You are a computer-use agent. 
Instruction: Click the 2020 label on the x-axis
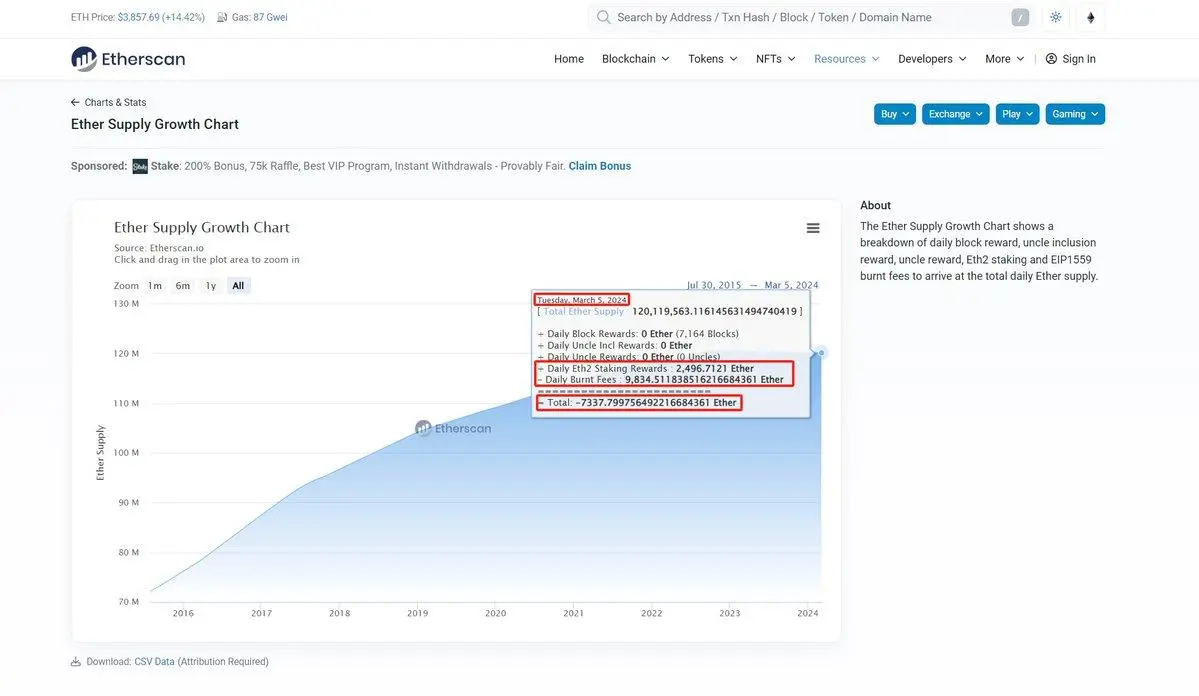click(496, 613)
